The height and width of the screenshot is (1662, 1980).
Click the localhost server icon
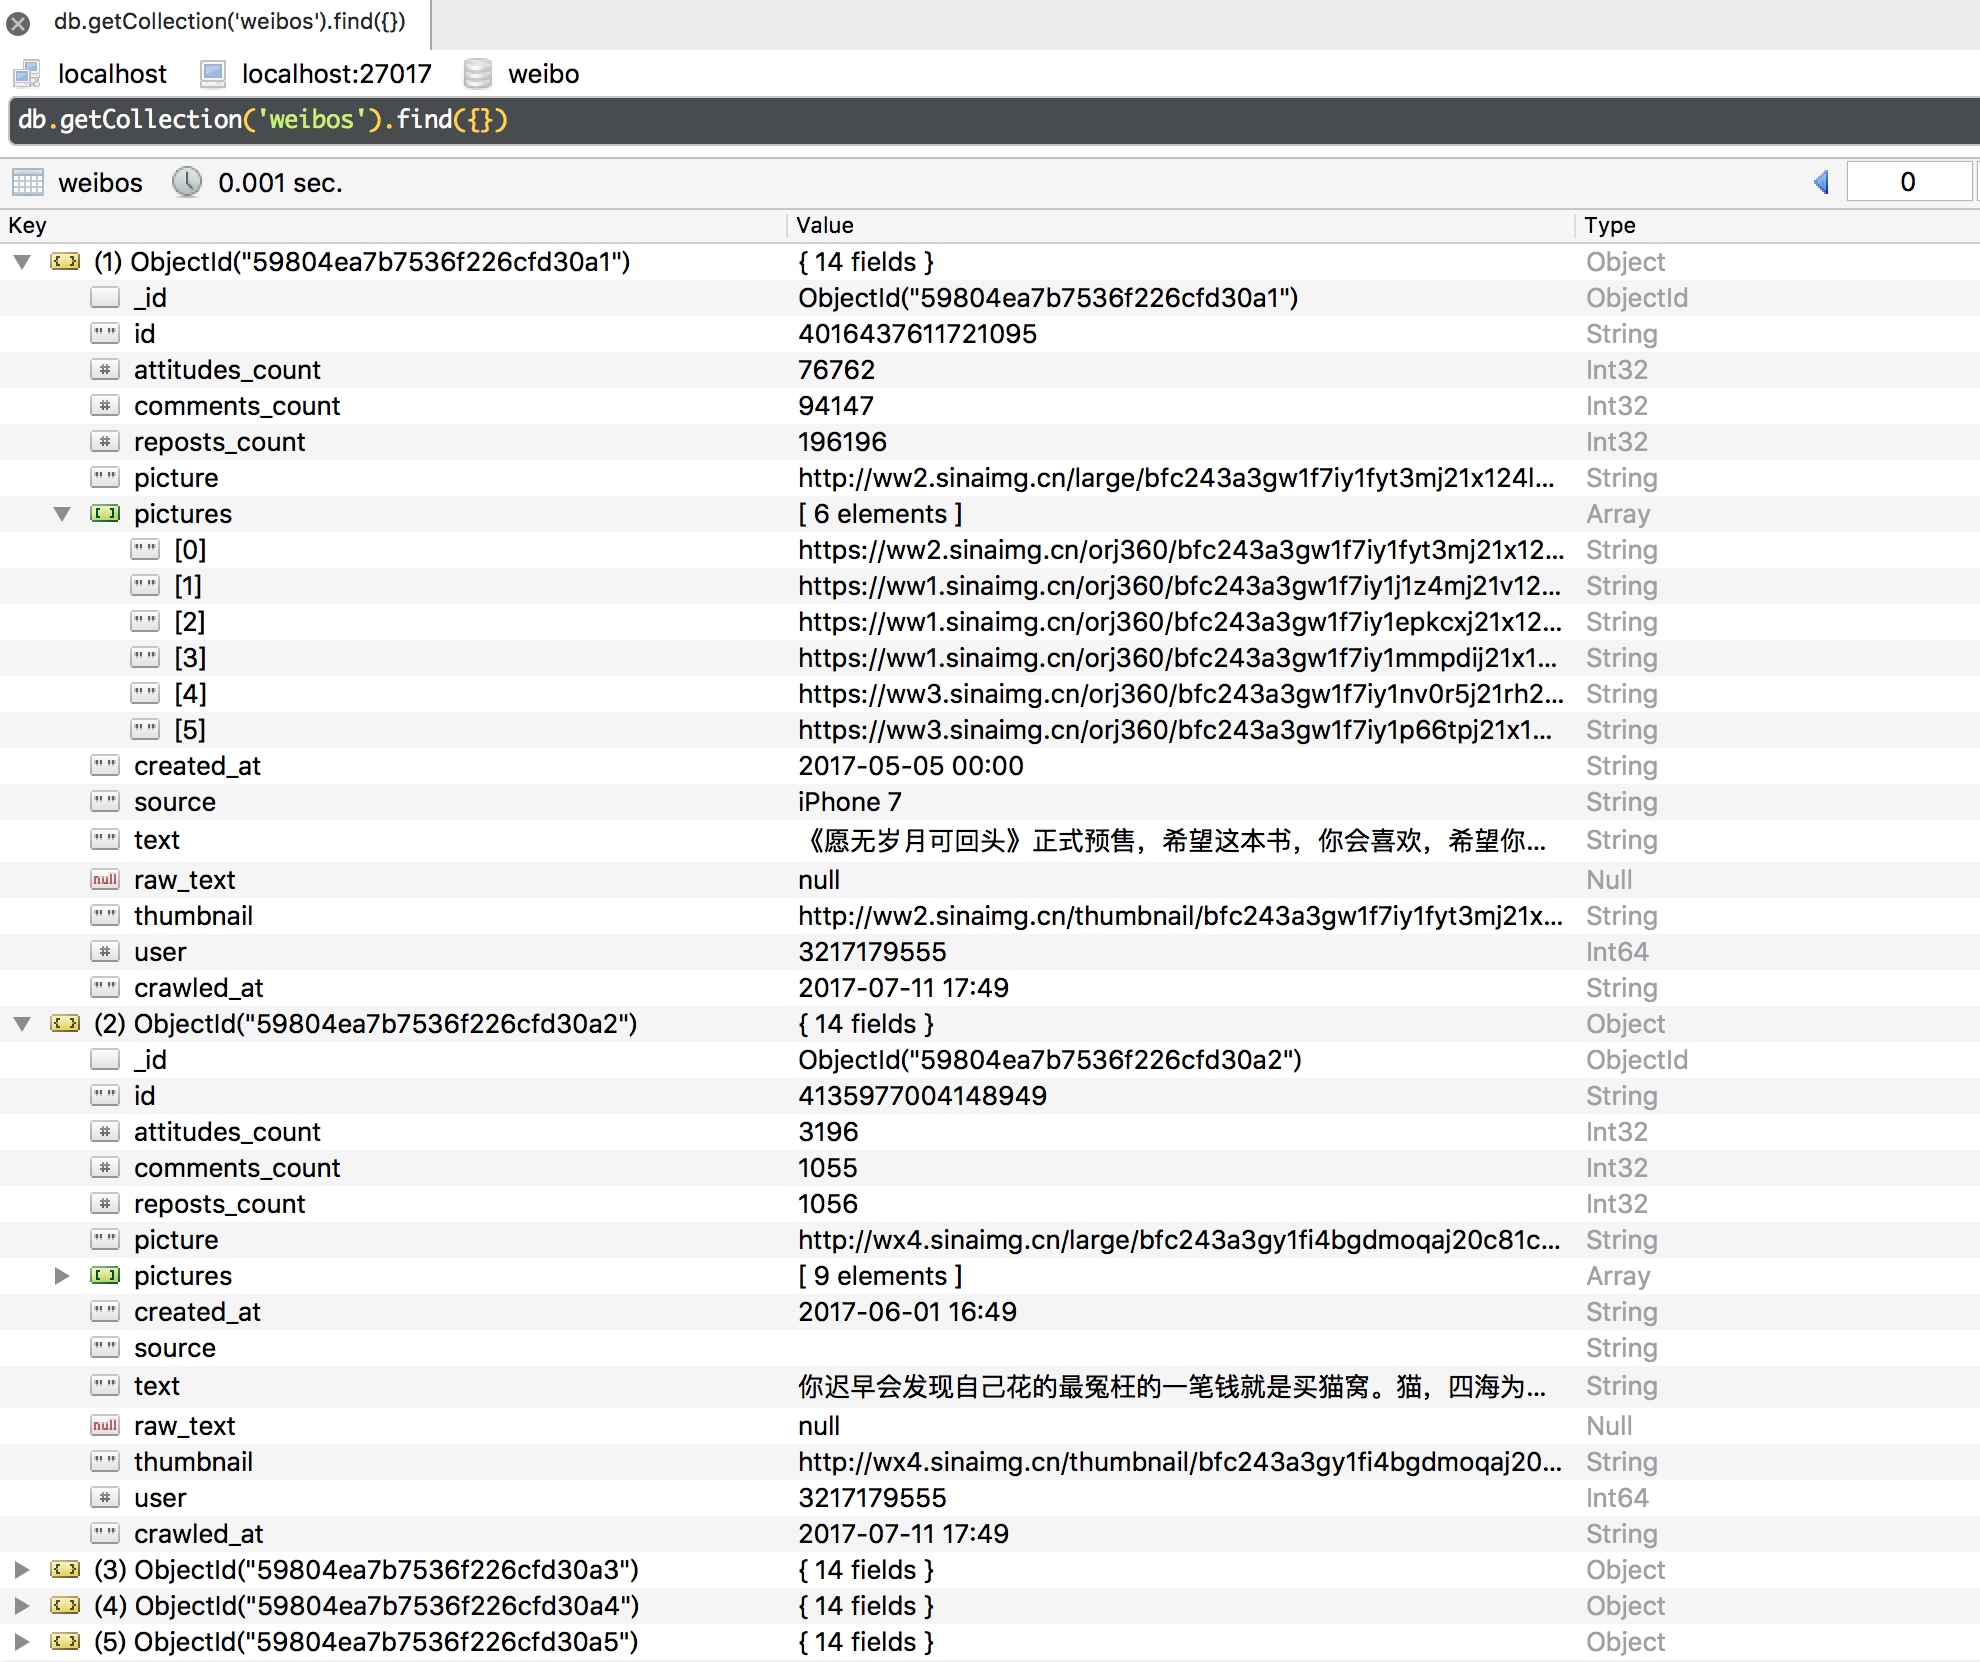click(x=27, y=74)
